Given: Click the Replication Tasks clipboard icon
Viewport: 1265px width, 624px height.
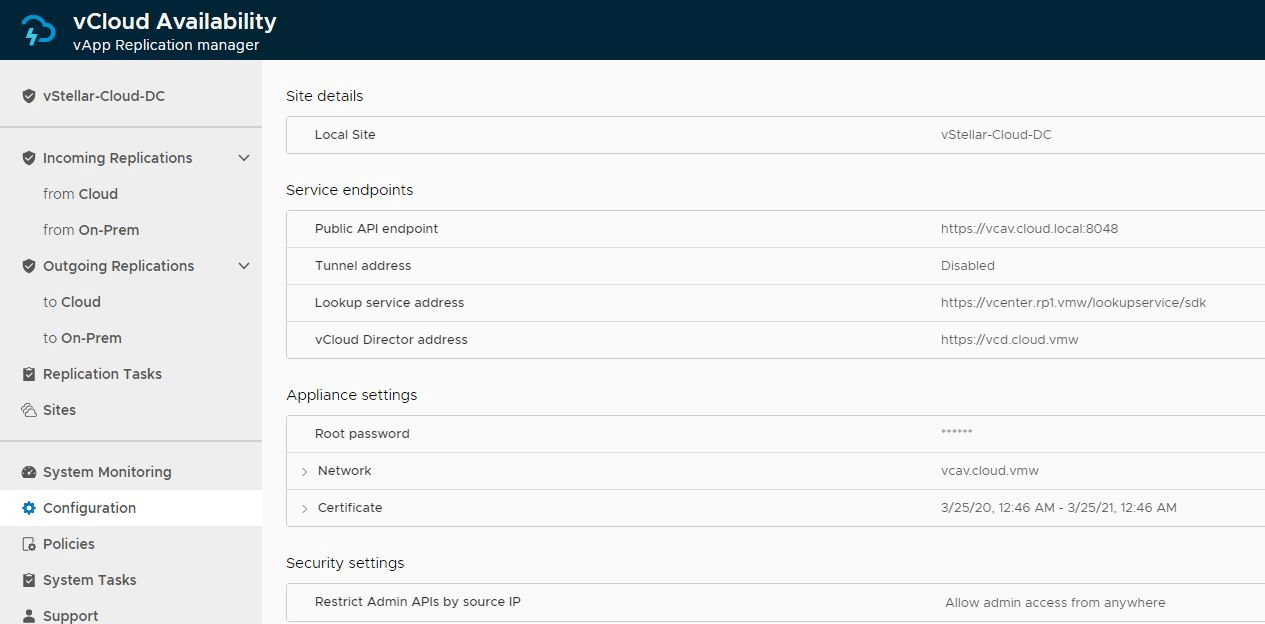Looking at the screenshot, I should tap(29, 374).
